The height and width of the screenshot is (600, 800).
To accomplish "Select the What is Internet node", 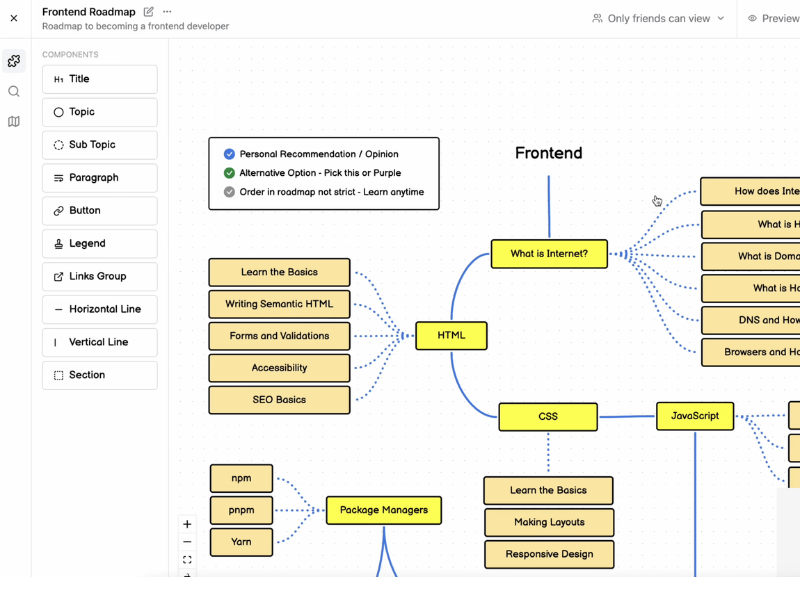I will tap(549, 254).
